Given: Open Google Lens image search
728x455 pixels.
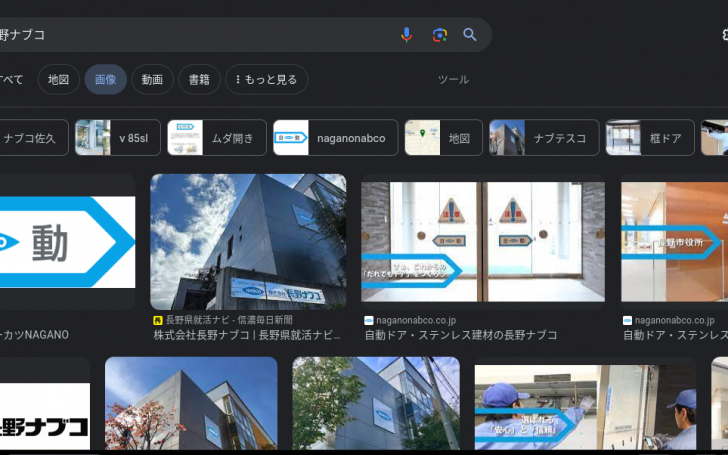Looking at the screenshot, I should pyautogui.click(x=440, y=35).
